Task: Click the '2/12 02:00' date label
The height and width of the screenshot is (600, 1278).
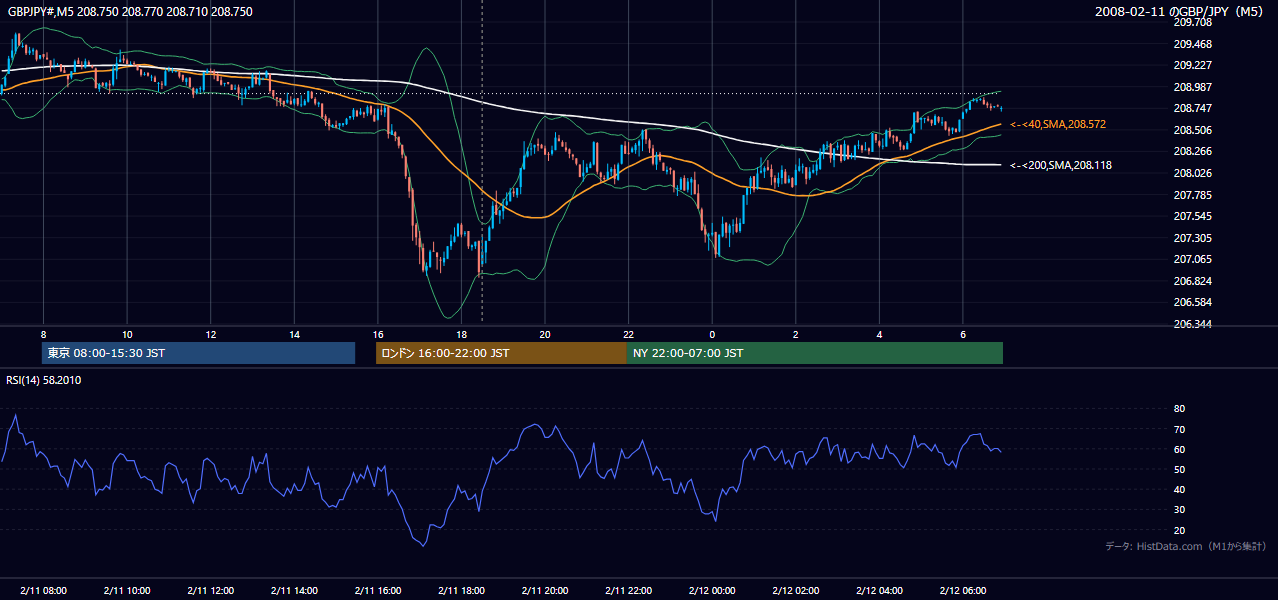Action: [796, 590]
